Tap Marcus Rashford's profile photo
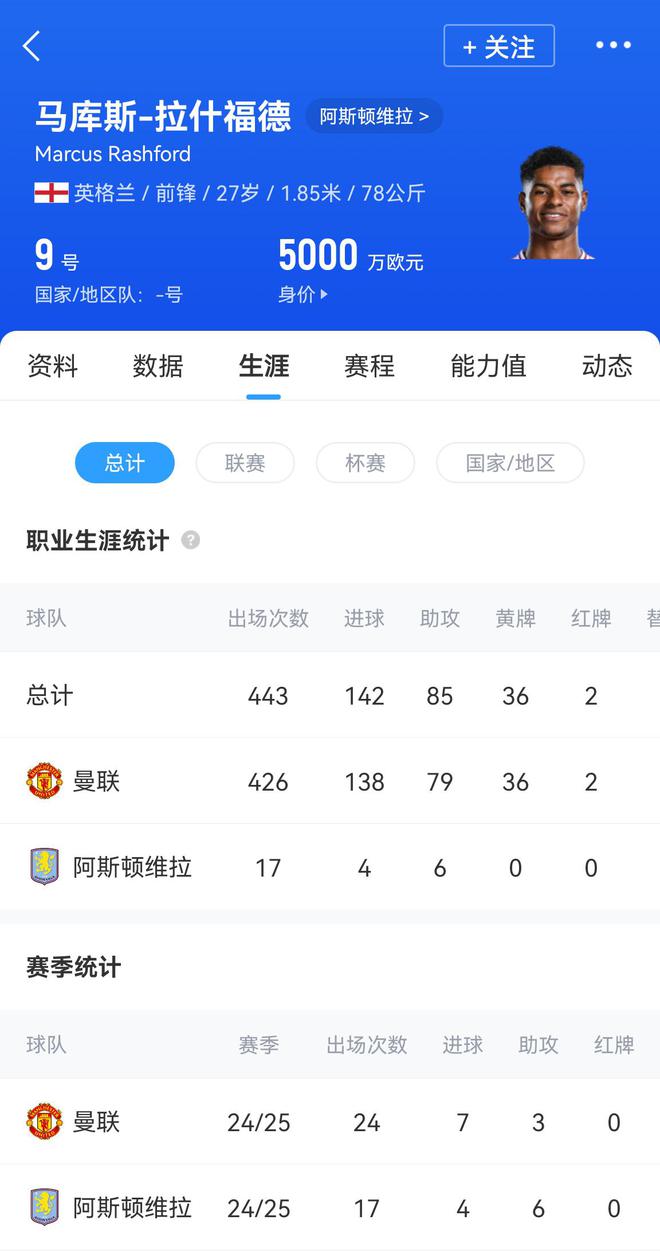Screen dimensions: 660x1251 click(x=553, y=204)
